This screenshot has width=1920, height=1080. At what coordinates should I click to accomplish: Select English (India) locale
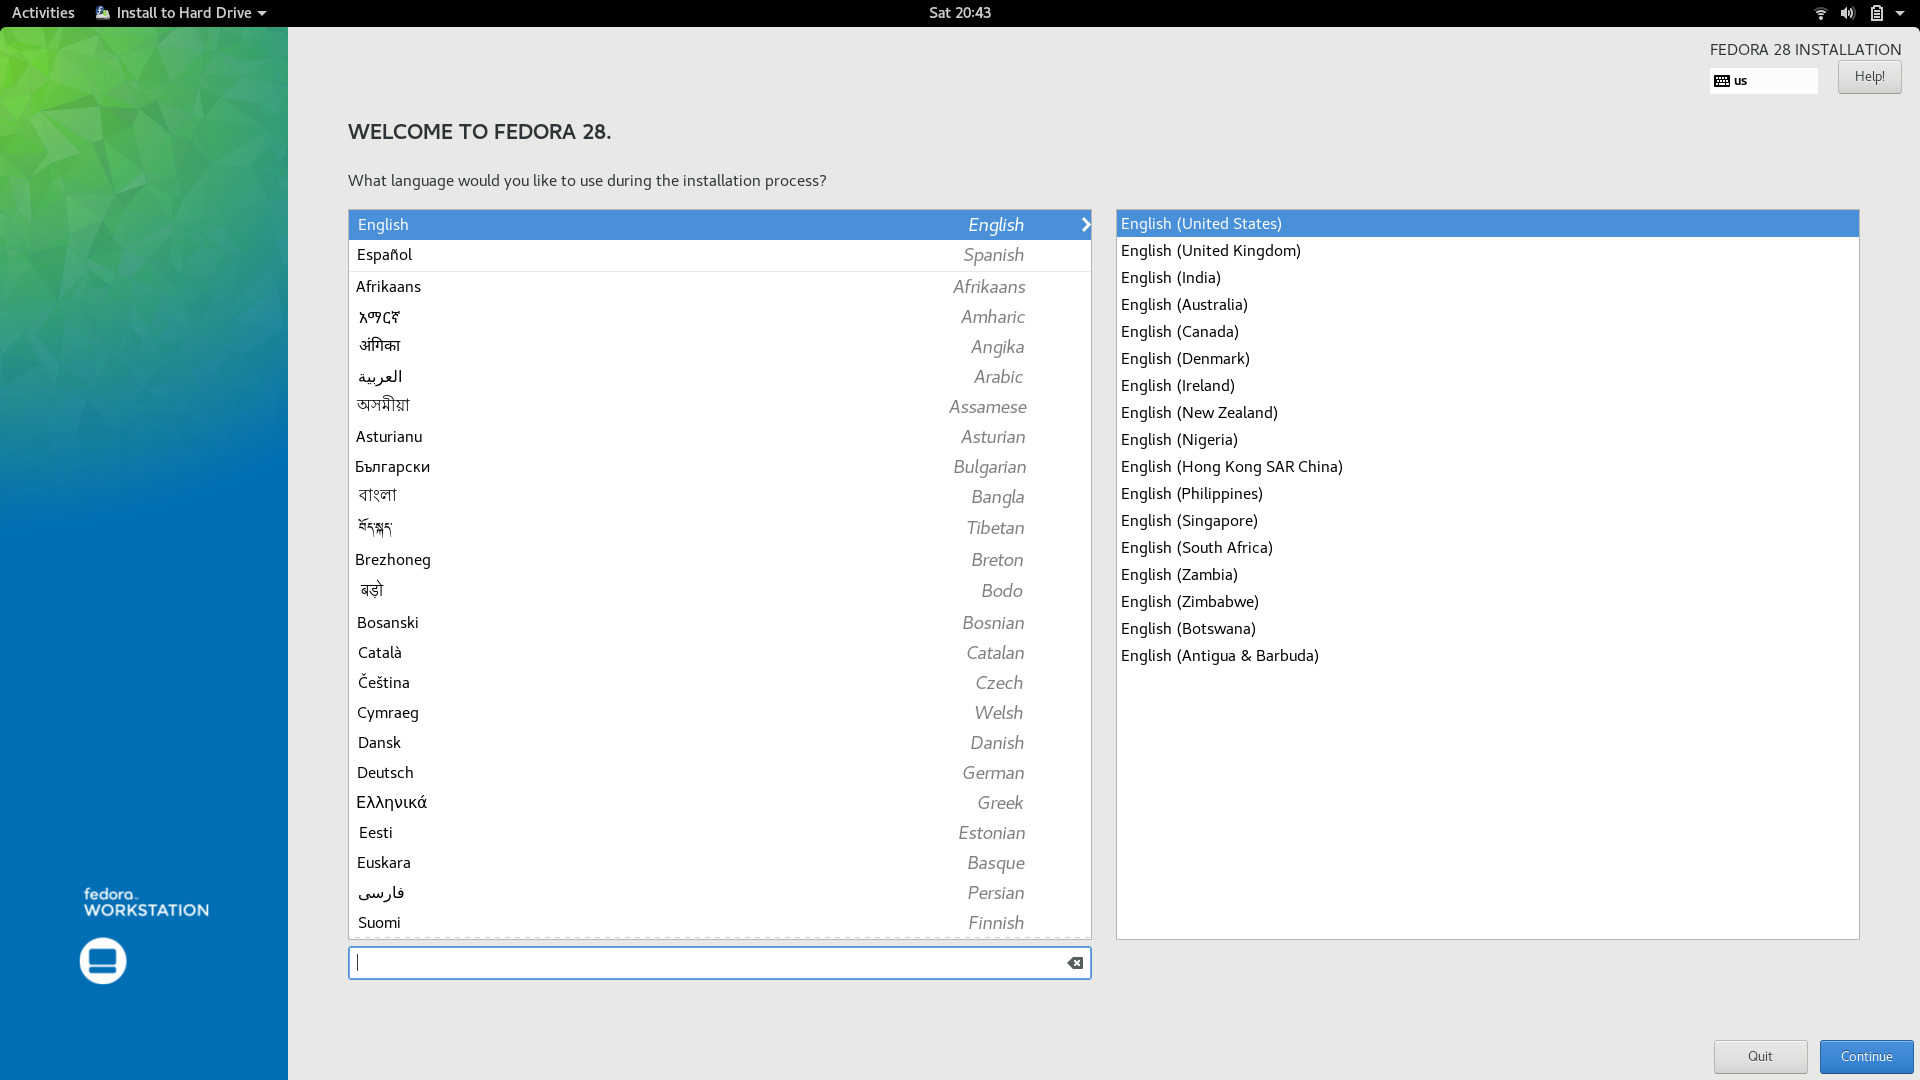pos(1487,278)
